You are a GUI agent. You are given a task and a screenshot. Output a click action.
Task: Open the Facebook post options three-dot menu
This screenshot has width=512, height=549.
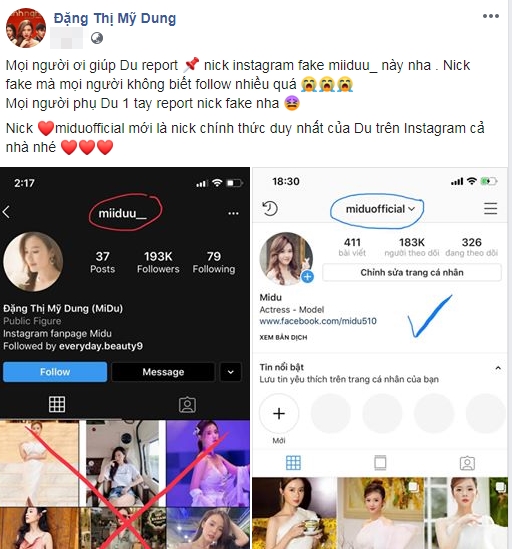tap(491, 16)
